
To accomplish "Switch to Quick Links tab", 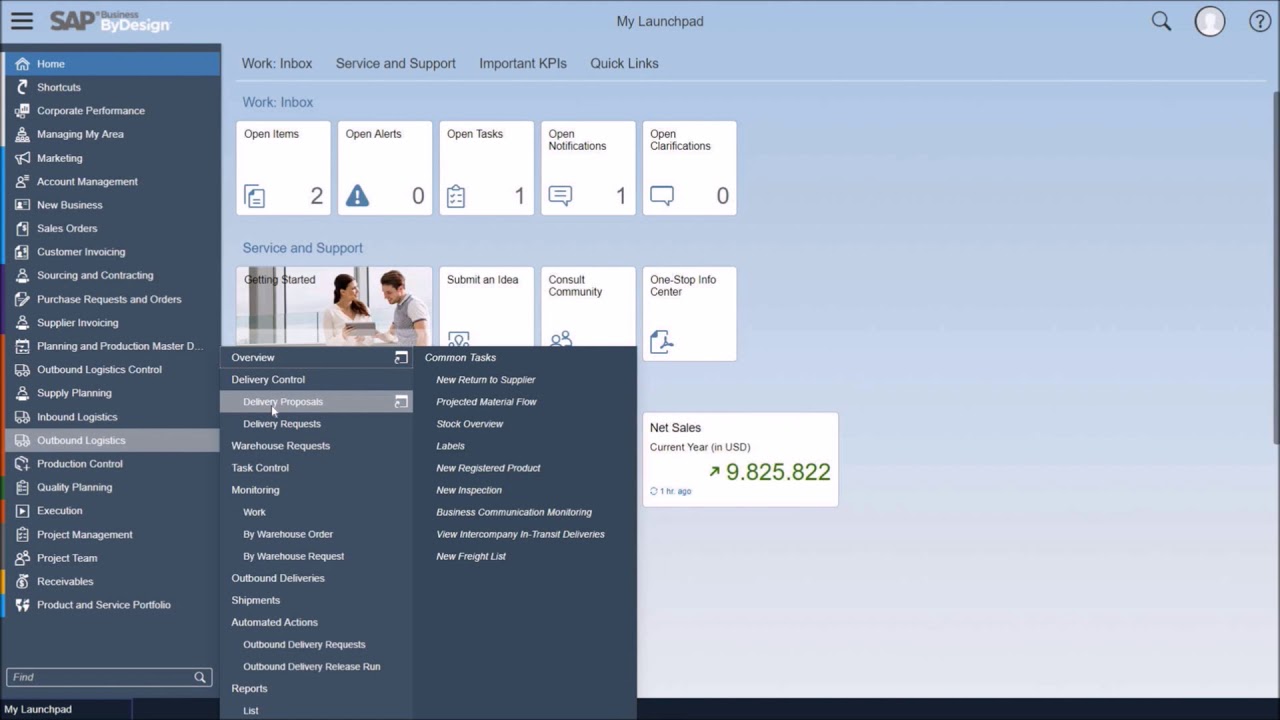I will (624, 63).
